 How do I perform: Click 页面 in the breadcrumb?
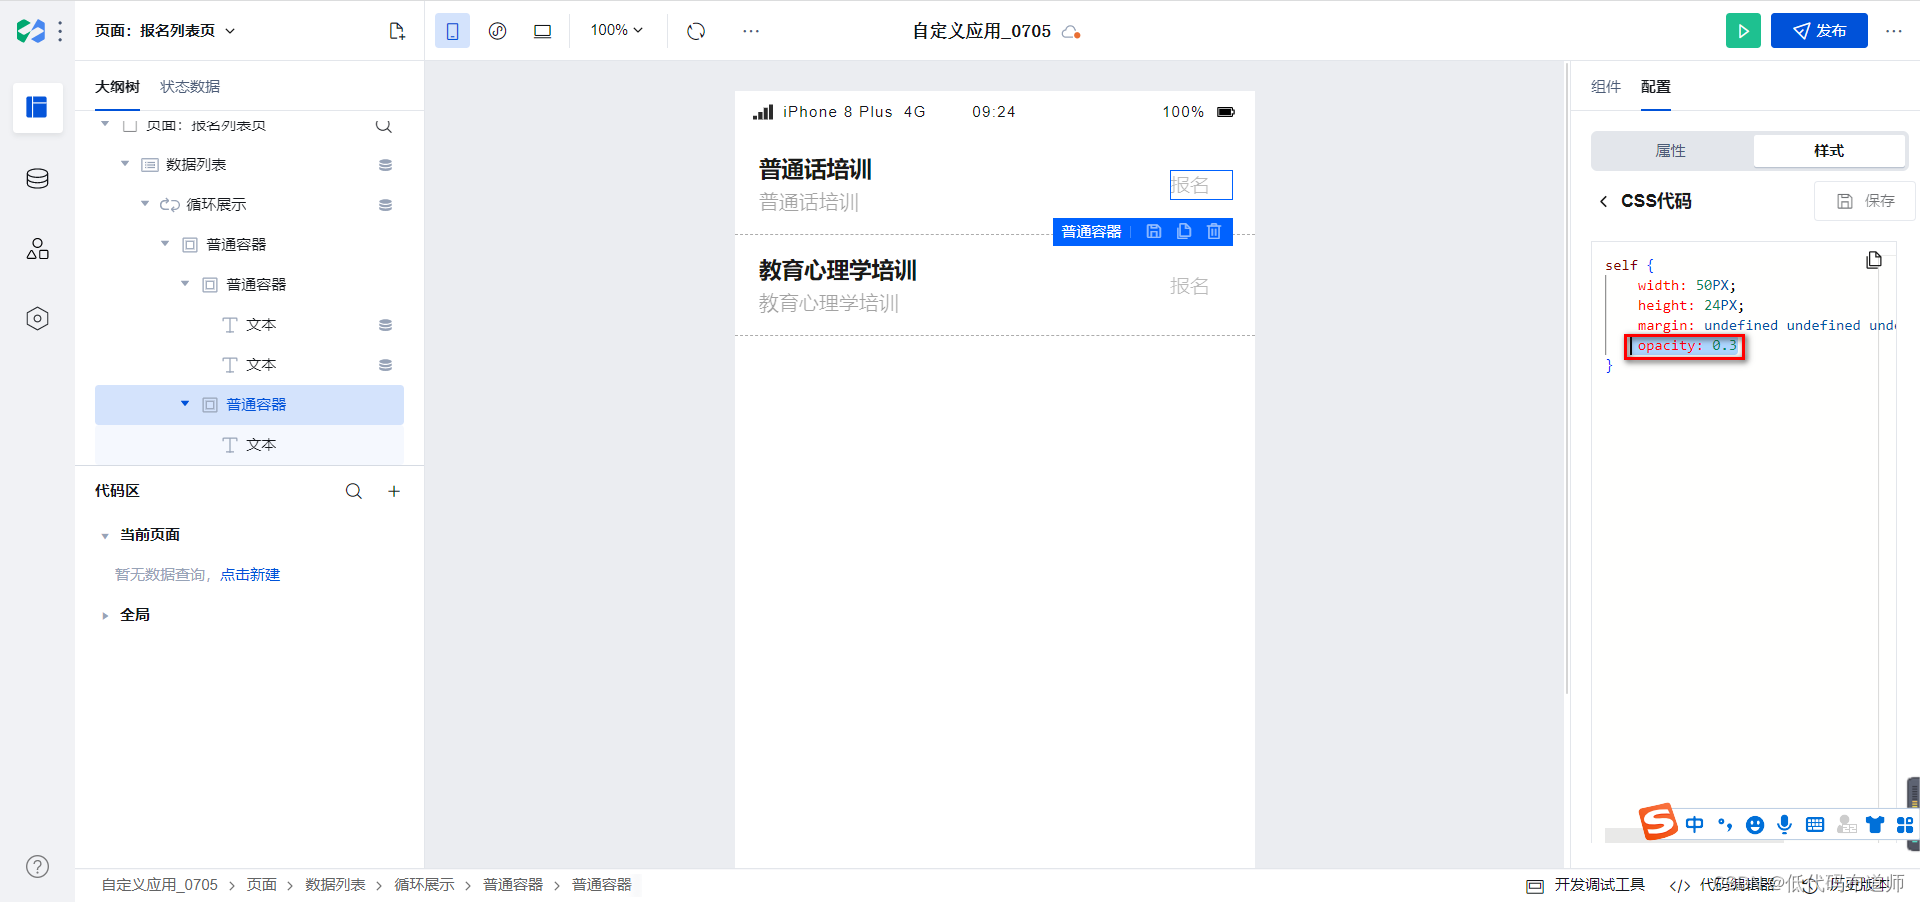(262, 885)
